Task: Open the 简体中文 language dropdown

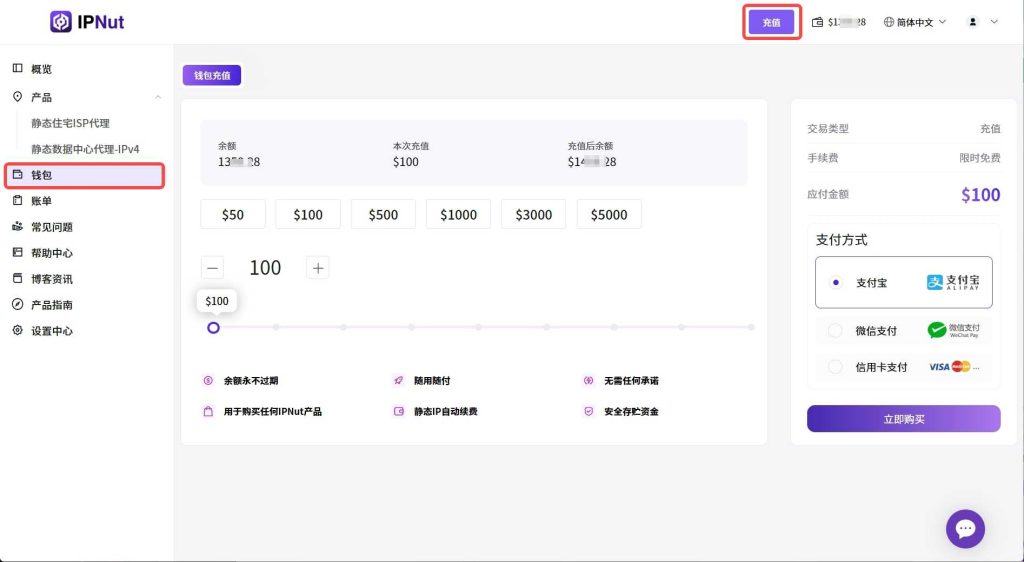Action: tap(915, 22)
